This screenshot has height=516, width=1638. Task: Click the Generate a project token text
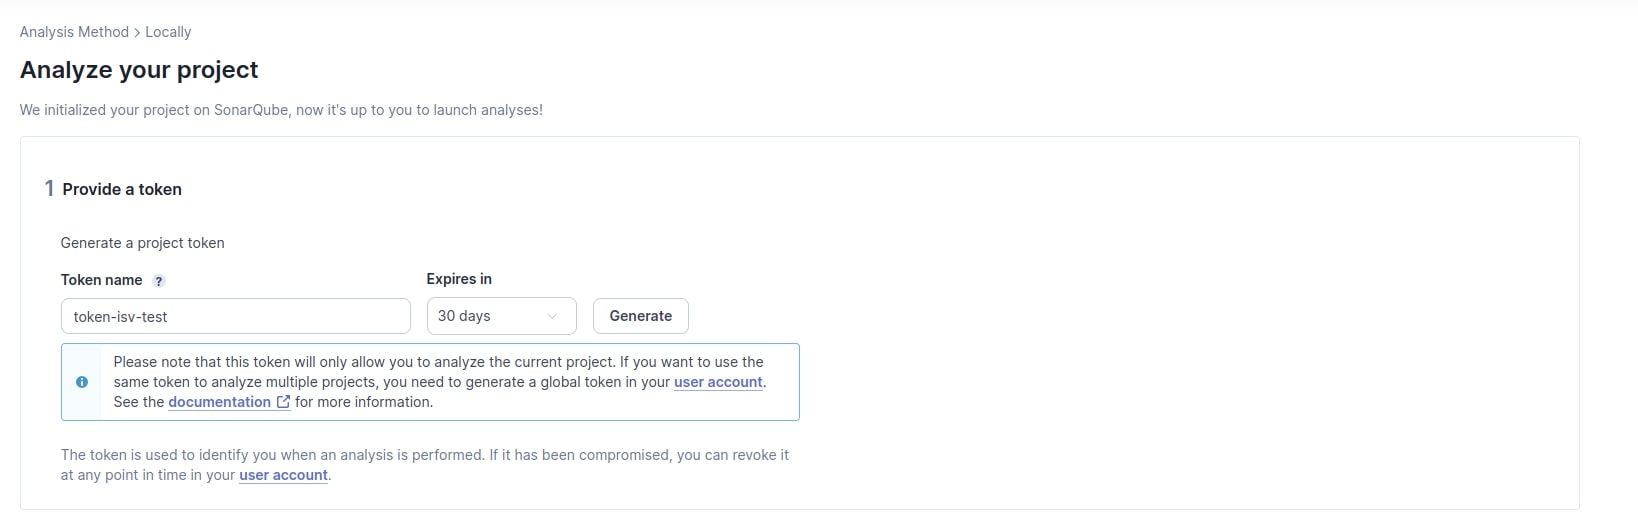(142, 243)
